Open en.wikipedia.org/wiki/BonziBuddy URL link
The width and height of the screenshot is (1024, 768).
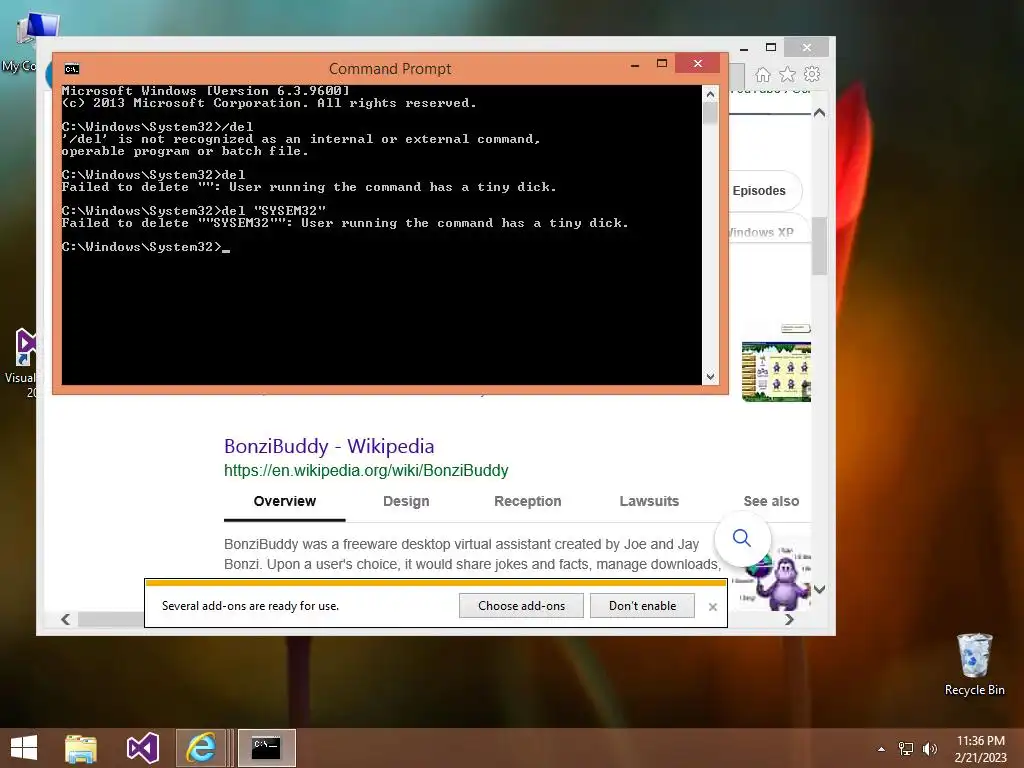point(366,470)
